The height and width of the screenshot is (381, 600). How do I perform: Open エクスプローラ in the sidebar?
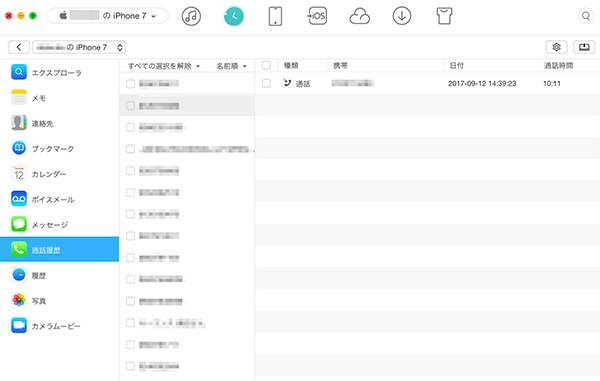coord(59,72)
